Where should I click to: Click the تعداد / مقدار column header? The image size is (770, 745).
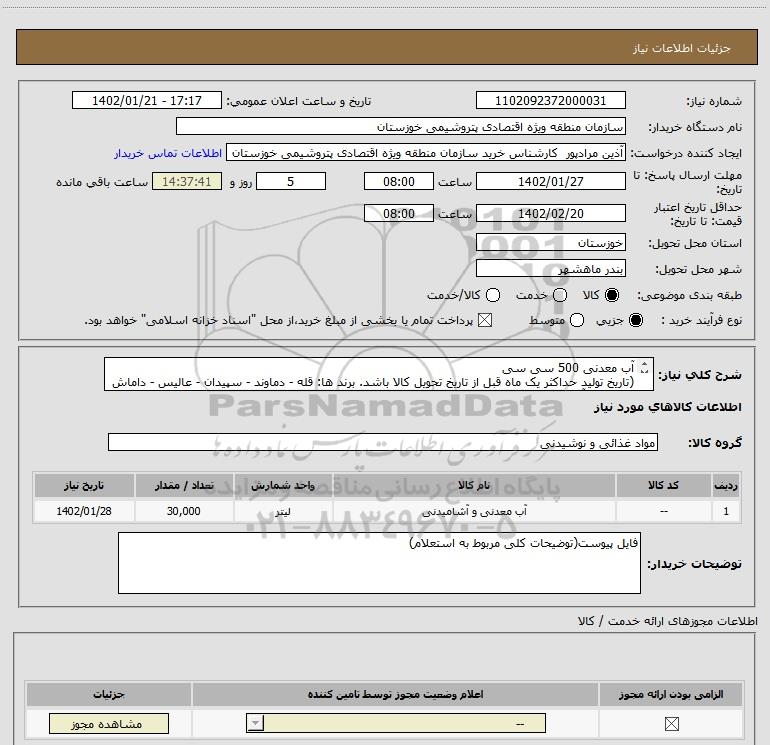click(x=184, y=485)
